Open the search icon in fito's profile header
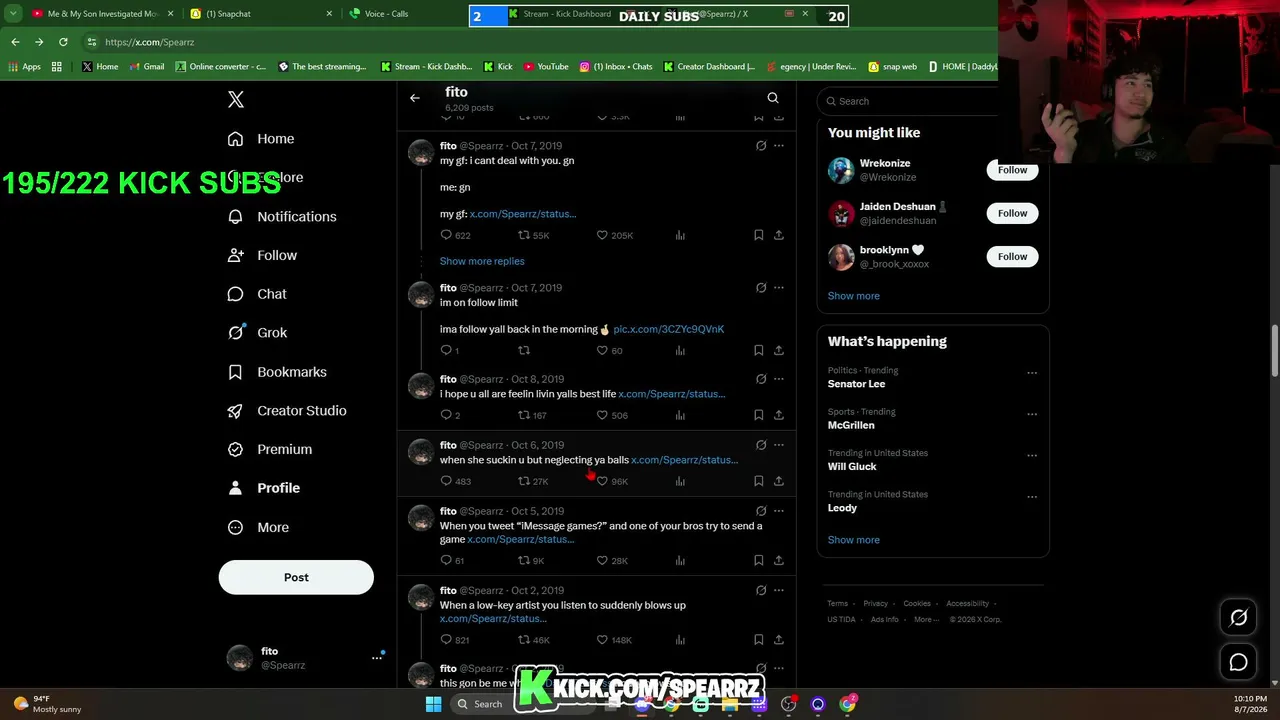1280x720 pixels. pyautogui.click(x=773, y=98)
